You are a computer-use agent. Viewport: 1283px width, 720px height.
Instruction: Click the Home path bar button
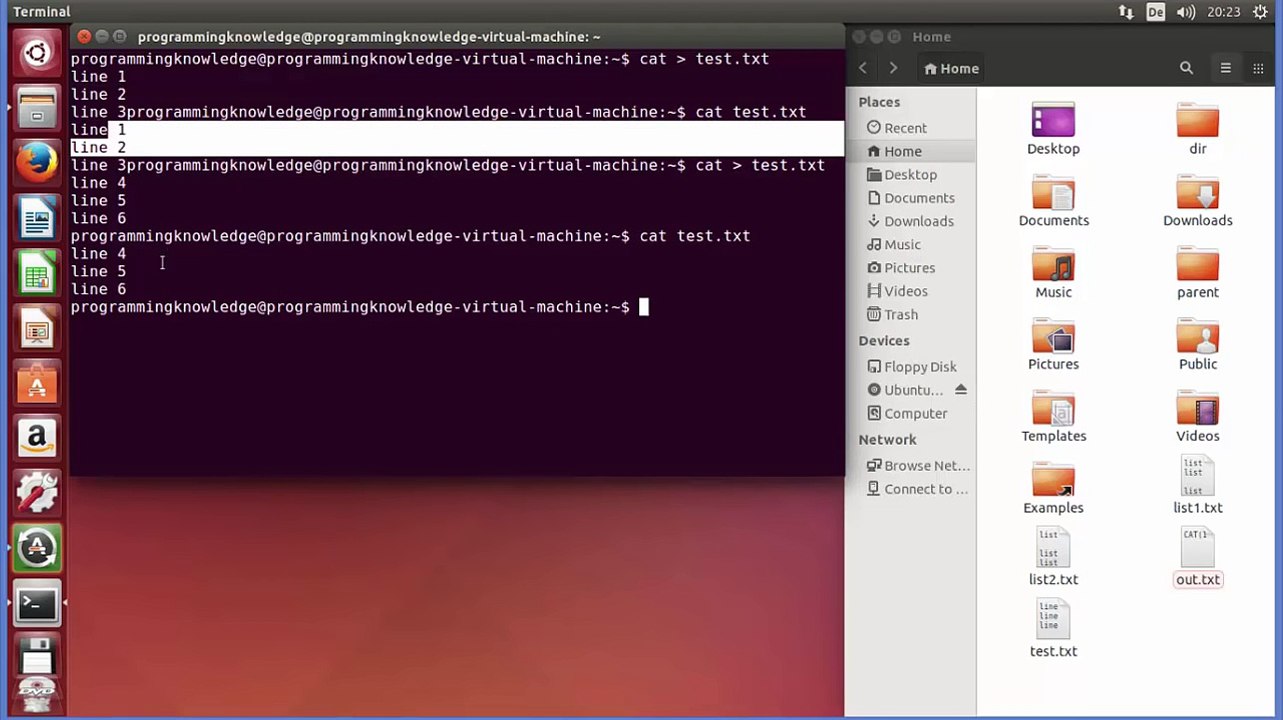(952, 68)
